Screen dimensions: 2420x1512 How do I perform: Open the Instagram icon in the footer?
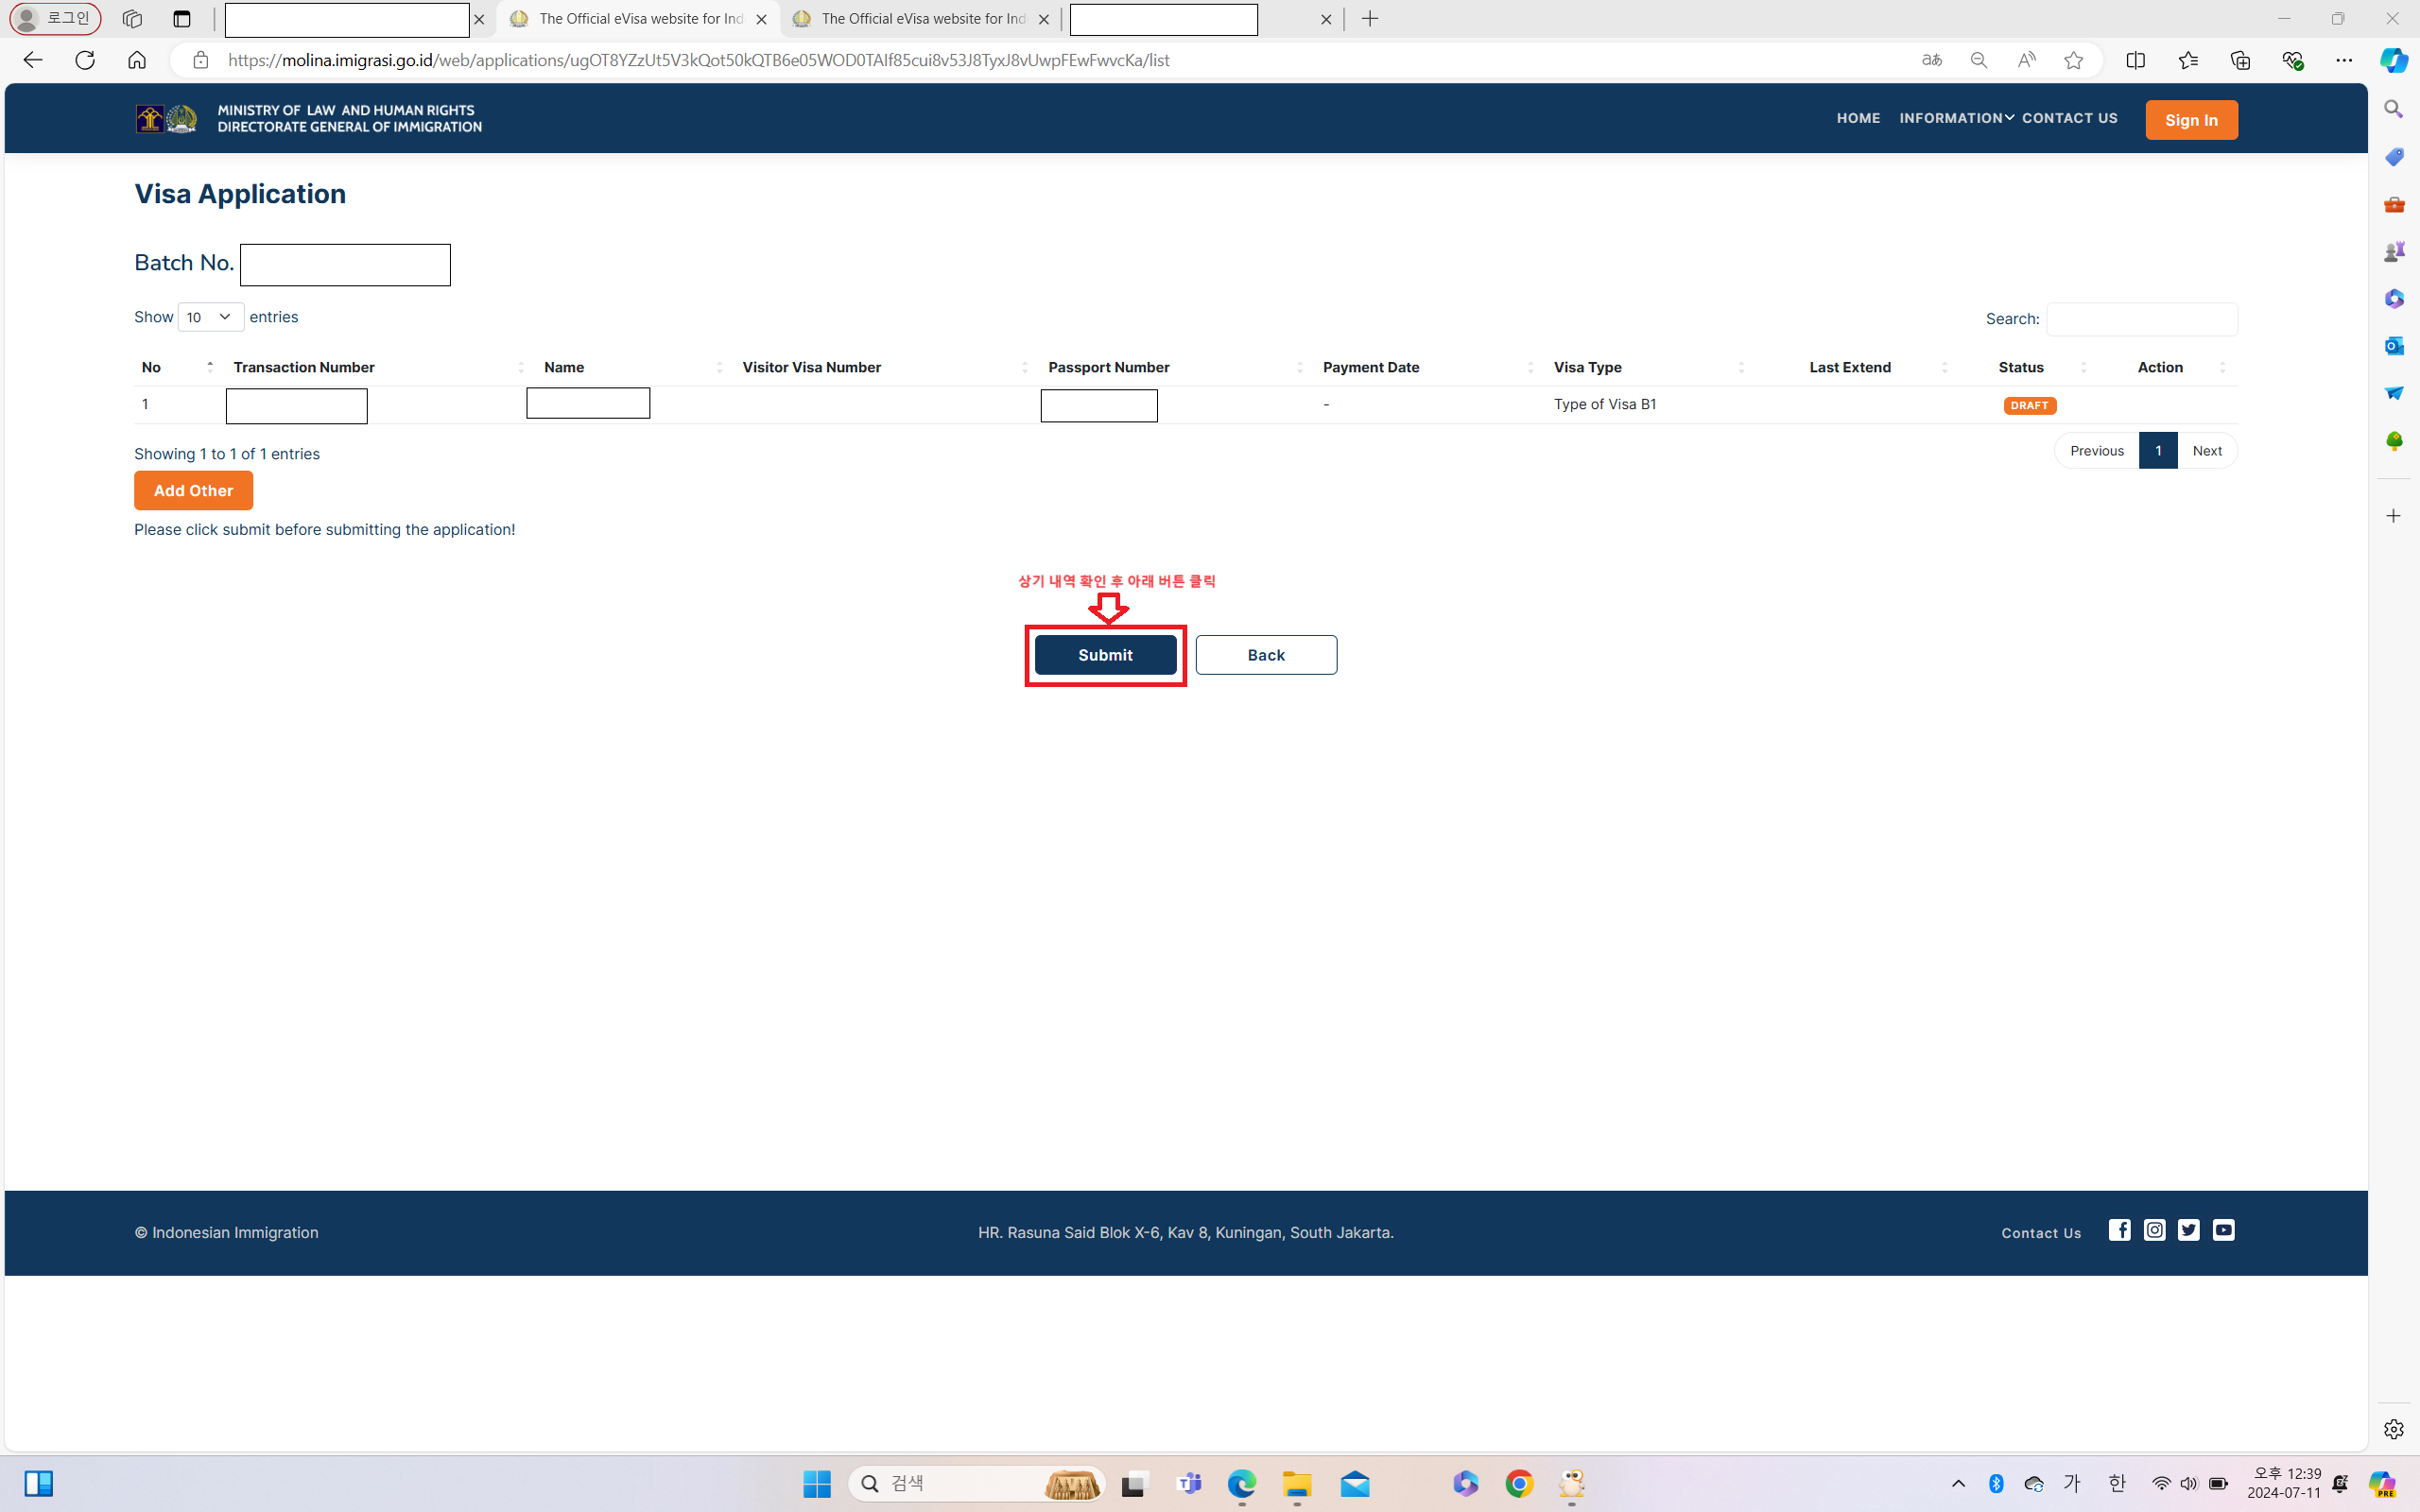point(2155,1230)
